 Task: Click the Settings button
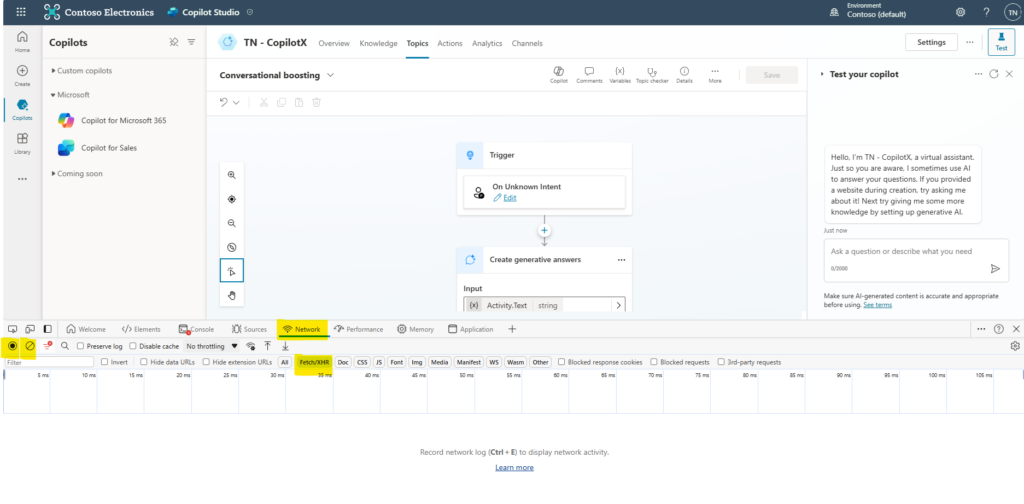pos(930,42)
